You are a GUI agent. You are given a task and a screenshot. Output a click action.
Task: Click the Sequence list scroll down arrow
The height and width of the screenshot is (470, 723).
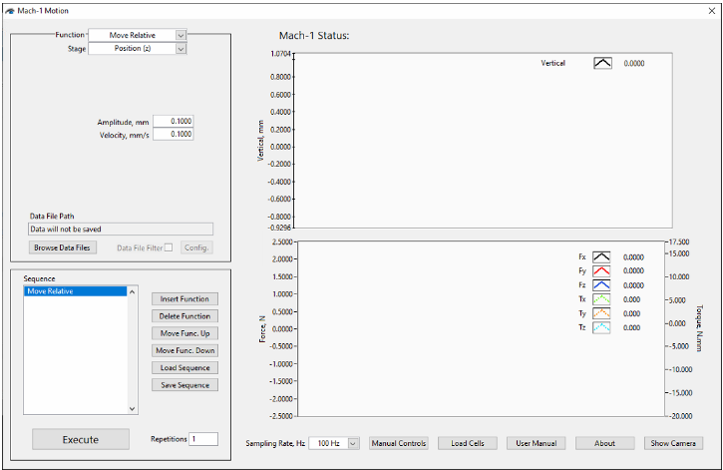pyautogui.click(x=132, y=409)
